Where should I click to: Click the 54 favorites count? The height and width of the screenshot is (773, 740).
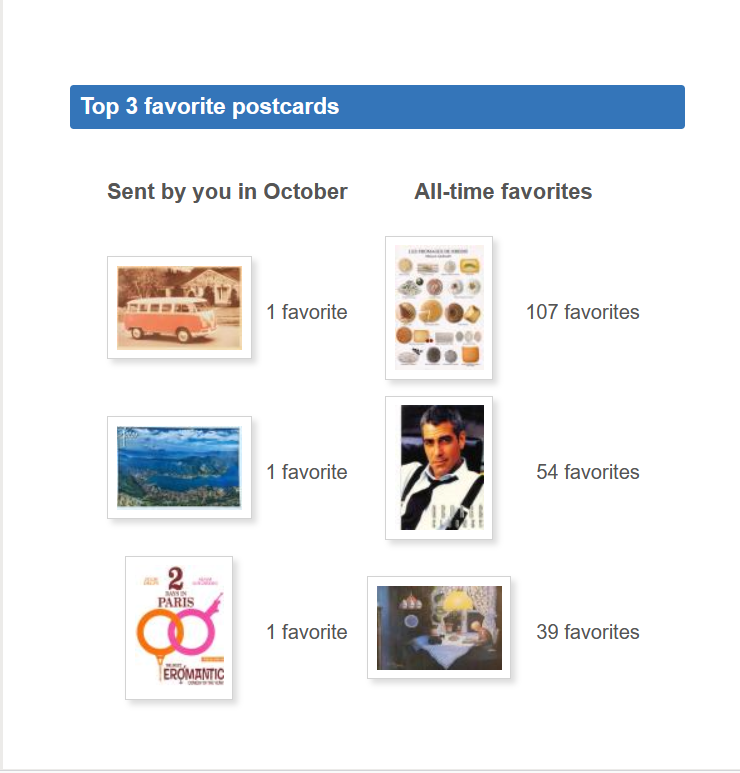[x=587, y=472]
